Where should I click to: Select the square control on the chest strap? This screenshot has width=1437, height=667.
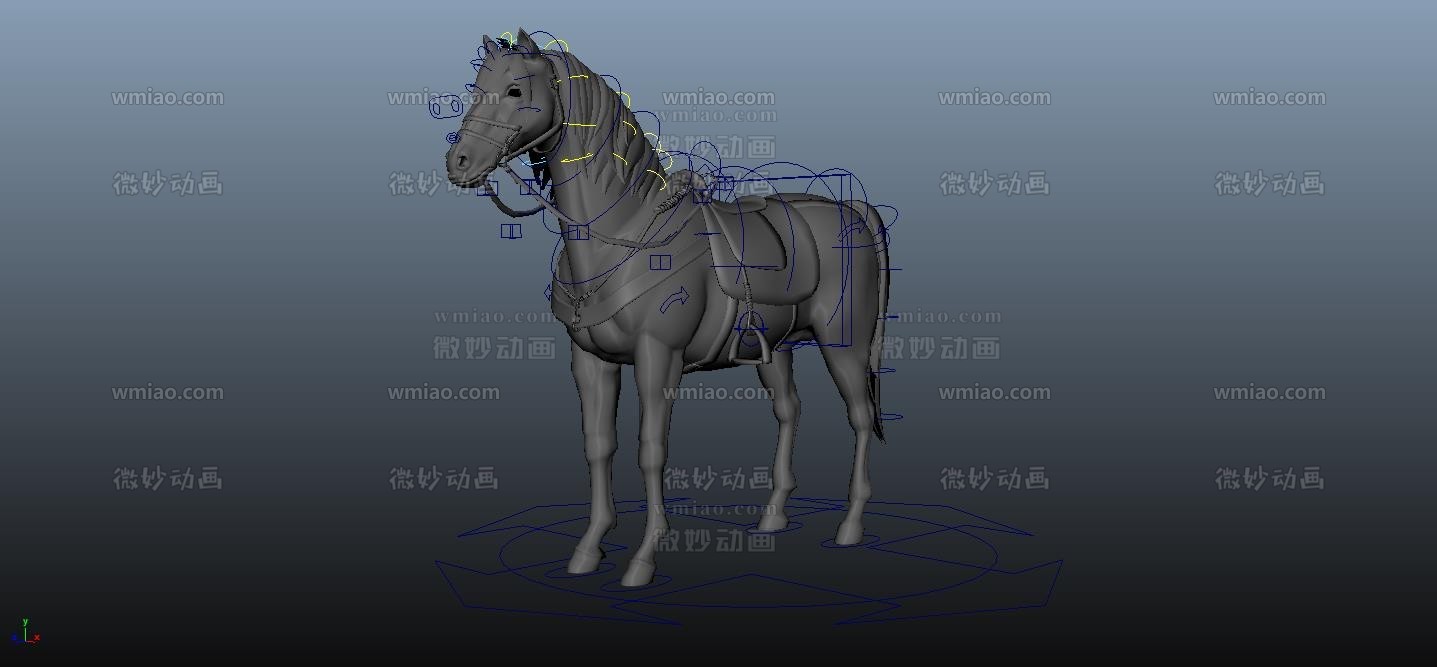click(x=660, y=262)
